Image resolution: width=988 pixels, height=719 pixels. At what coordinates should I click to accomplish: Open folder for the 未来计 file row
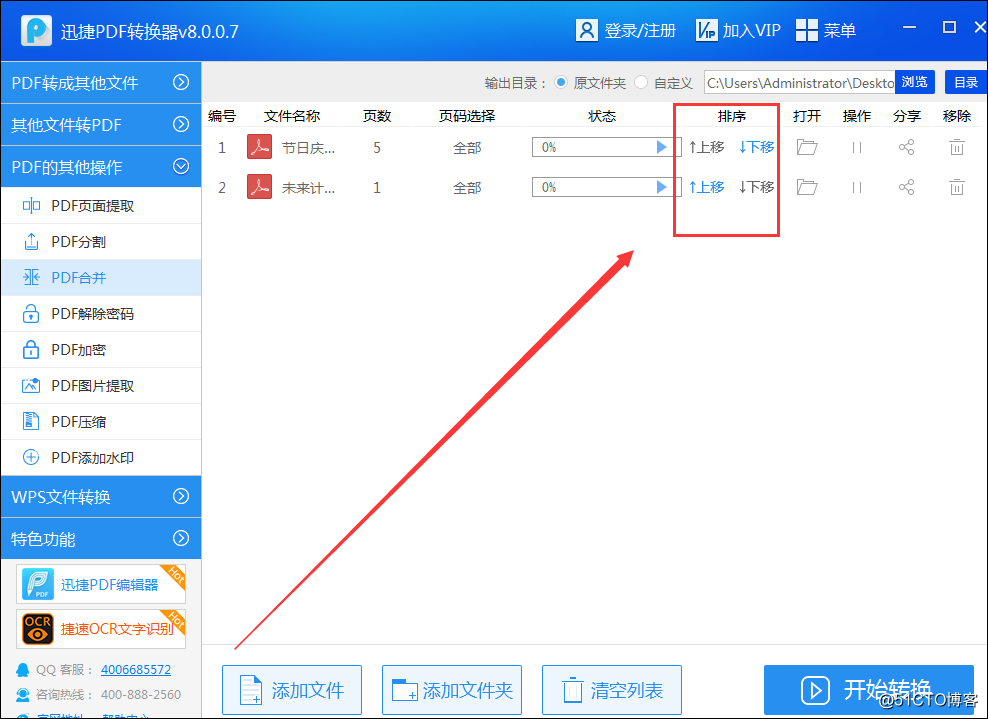point(807,187)
